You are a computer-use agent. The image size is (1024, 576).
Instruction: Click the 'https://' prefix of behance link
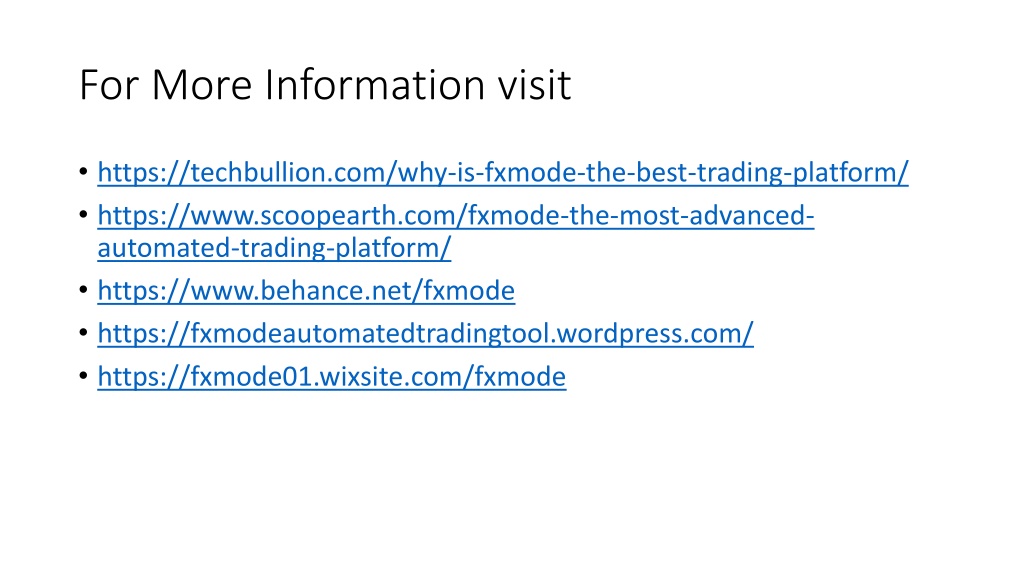point(144,291)
